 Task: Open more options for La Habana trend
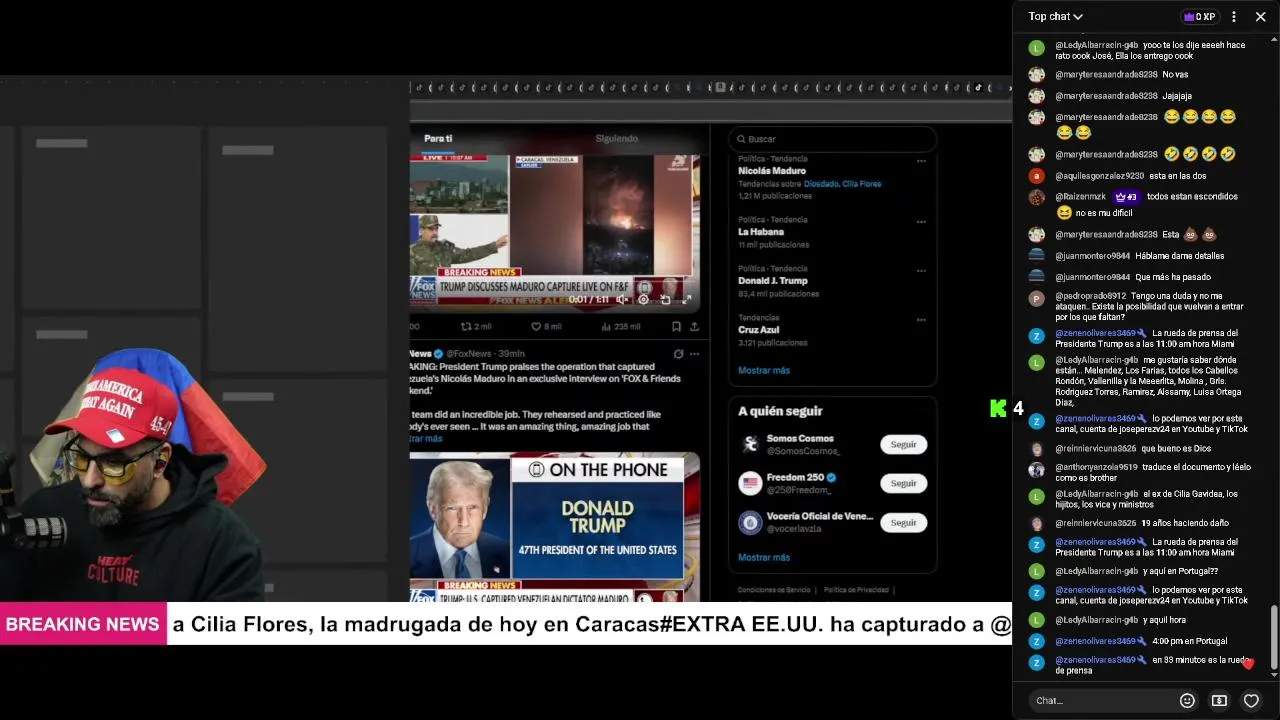pos(921,221)
